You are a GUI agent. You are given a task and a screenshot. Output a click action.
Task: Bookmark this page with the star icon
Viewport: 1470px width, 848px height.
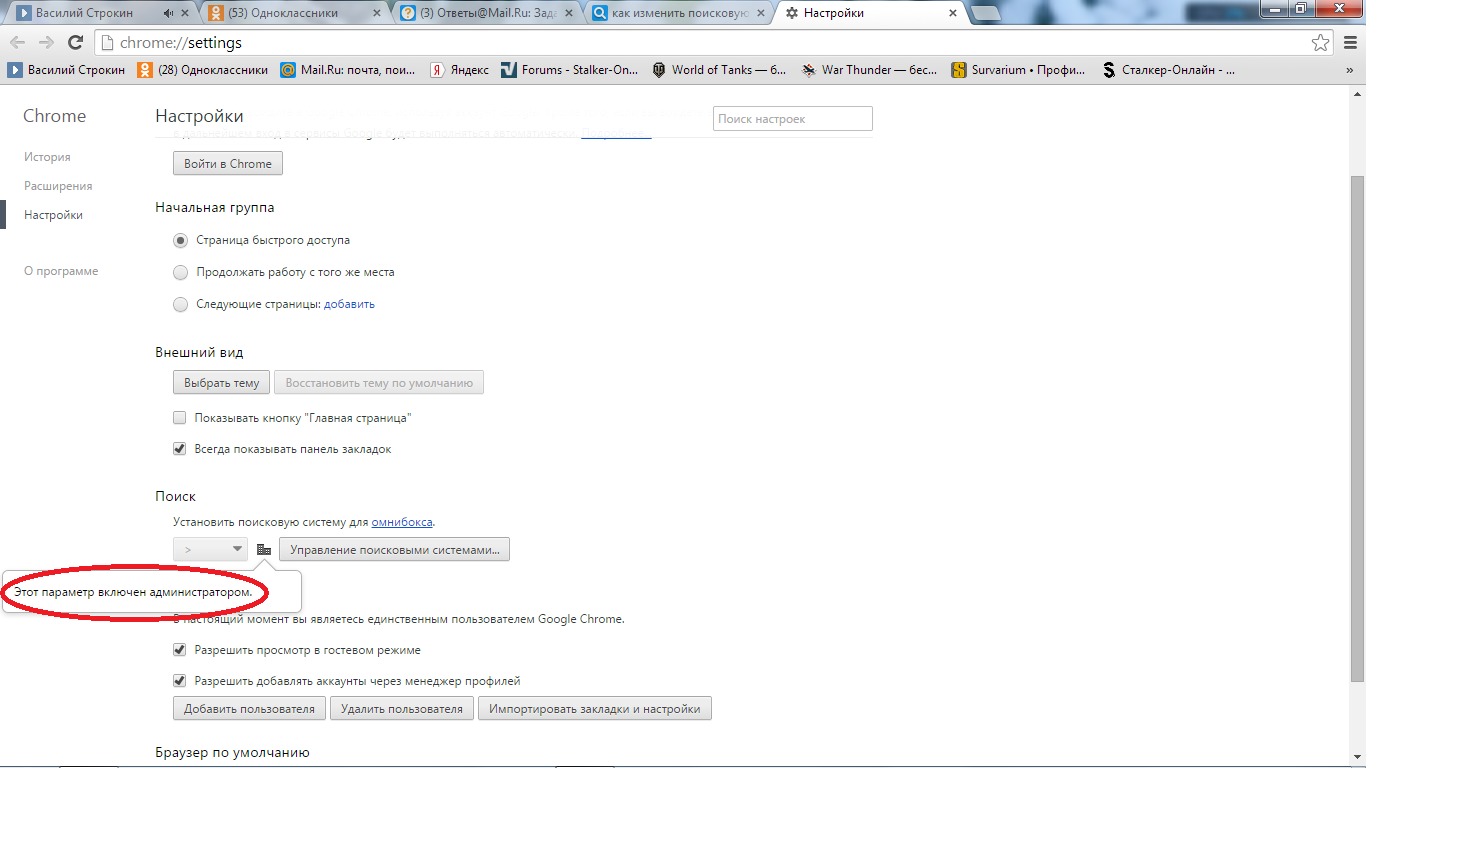pyautogui.click(x=1320, y=43)
